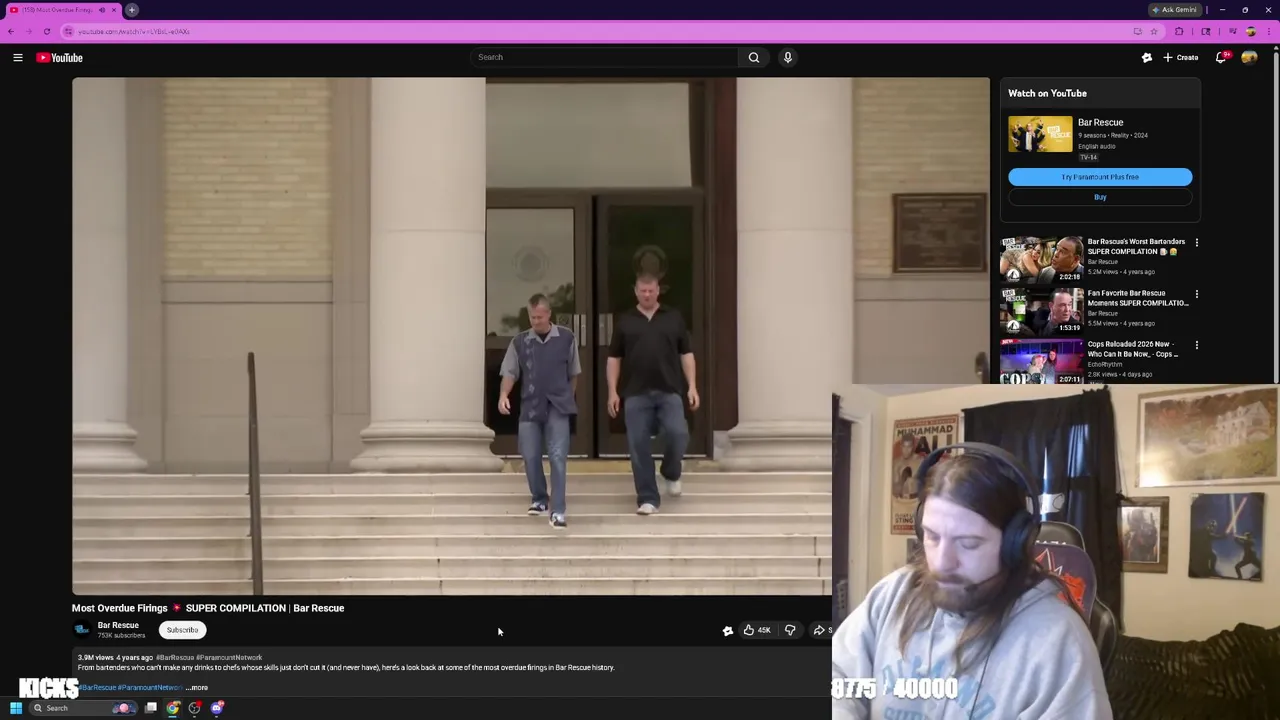The height and width of the screenshot is (720, 1280).
Task: Open YouTube notifications bell
Action: [x=1221, y=58]
